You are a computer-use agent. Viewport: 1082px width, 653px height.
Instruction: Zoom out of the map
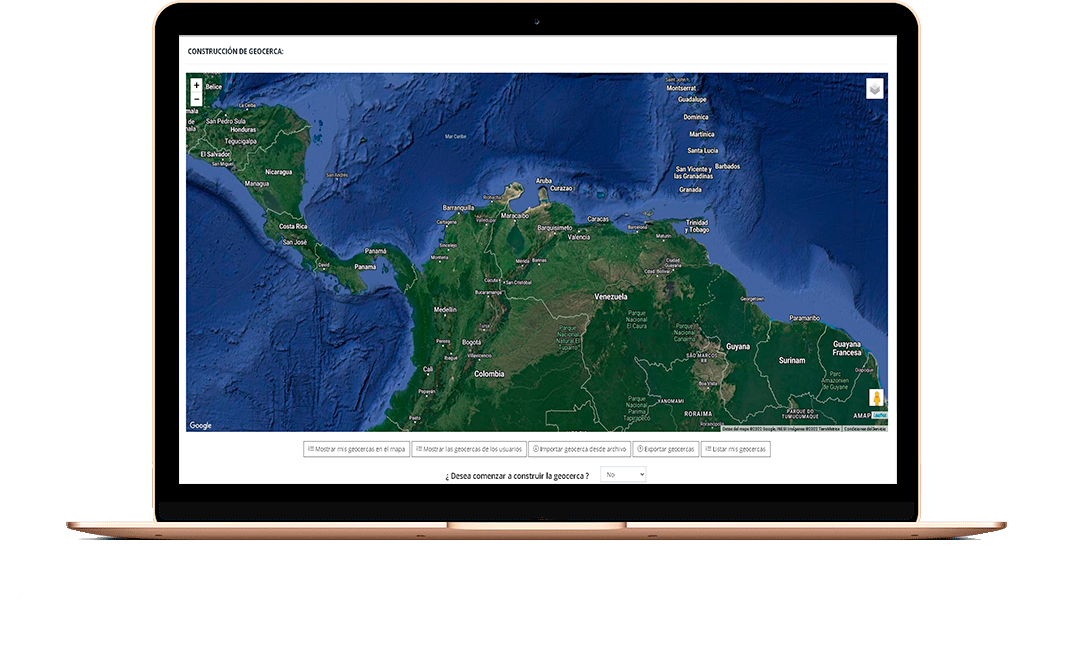click(196, 100)
